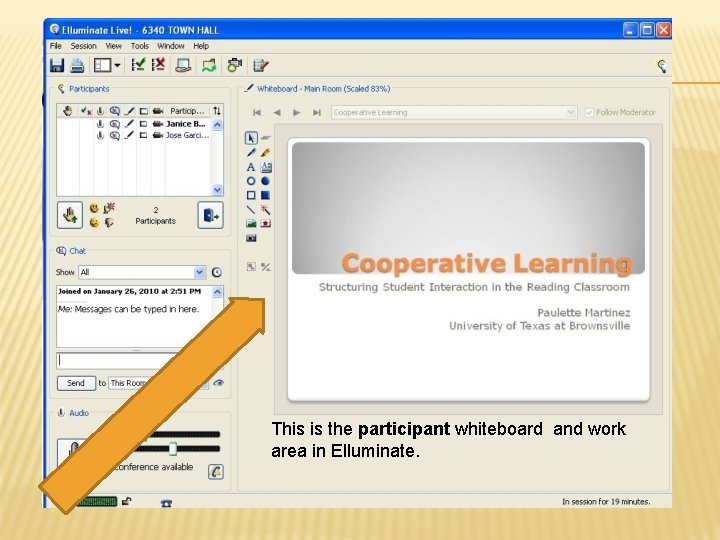Toggle Jose Garci's microphone permission icon
This screenshot has height=540, width=720.
click(x=100, y=135)
